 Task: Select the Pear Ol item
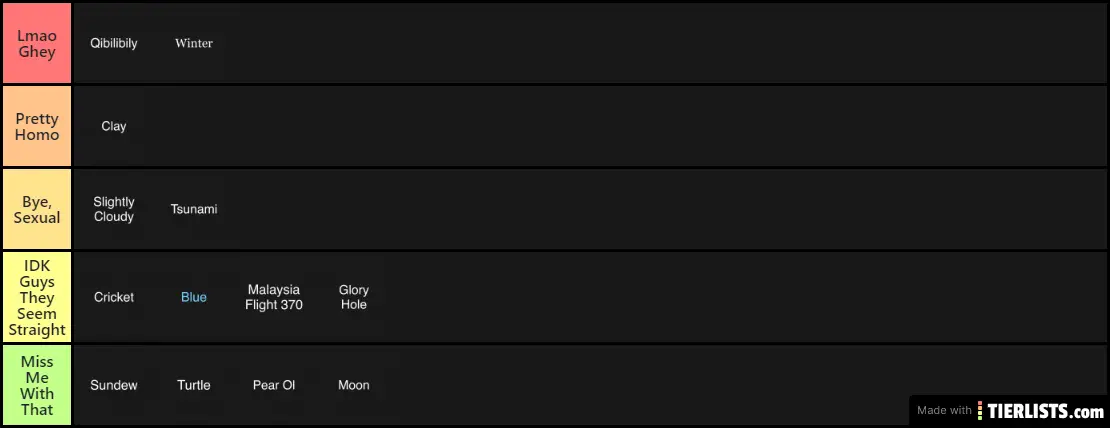pyautogui.click(x=274, y=385)
